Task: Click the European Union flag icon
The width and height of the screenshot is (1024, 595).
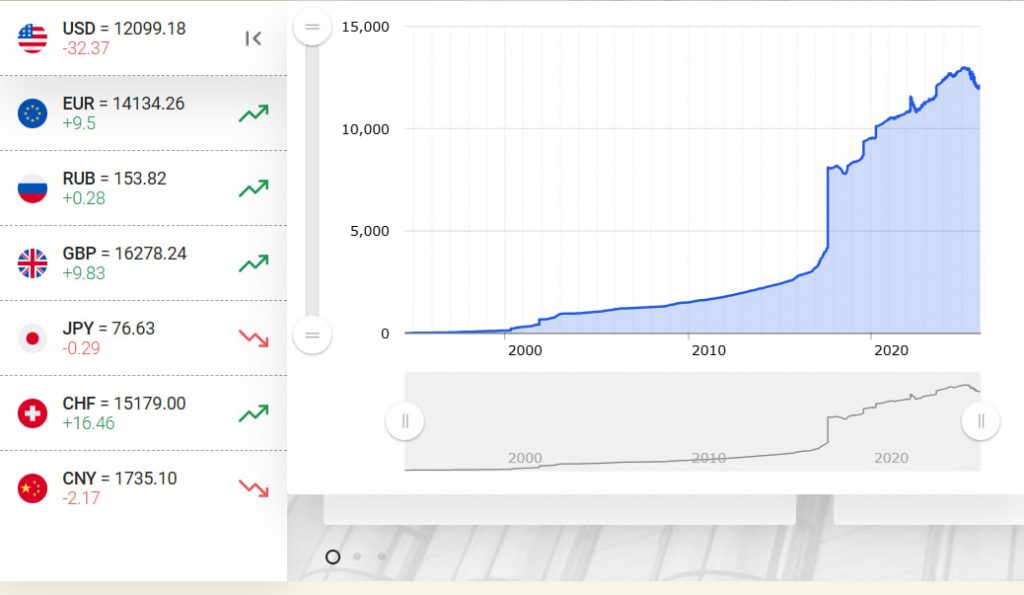Action: [x=32, y=113]
